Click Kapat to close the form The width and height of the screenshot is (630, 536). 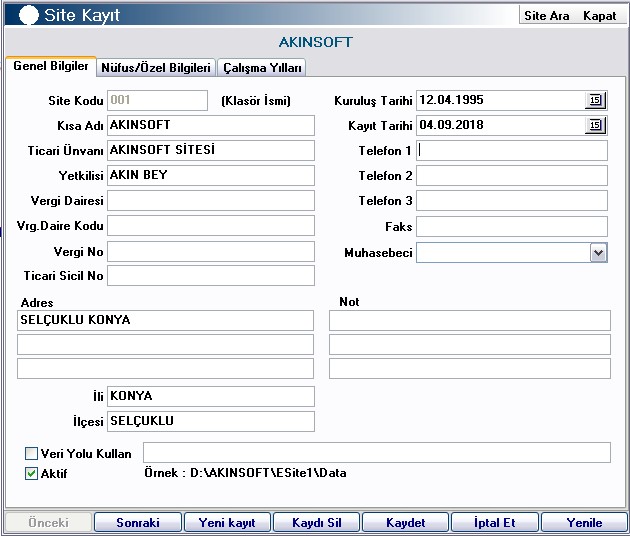599,16
